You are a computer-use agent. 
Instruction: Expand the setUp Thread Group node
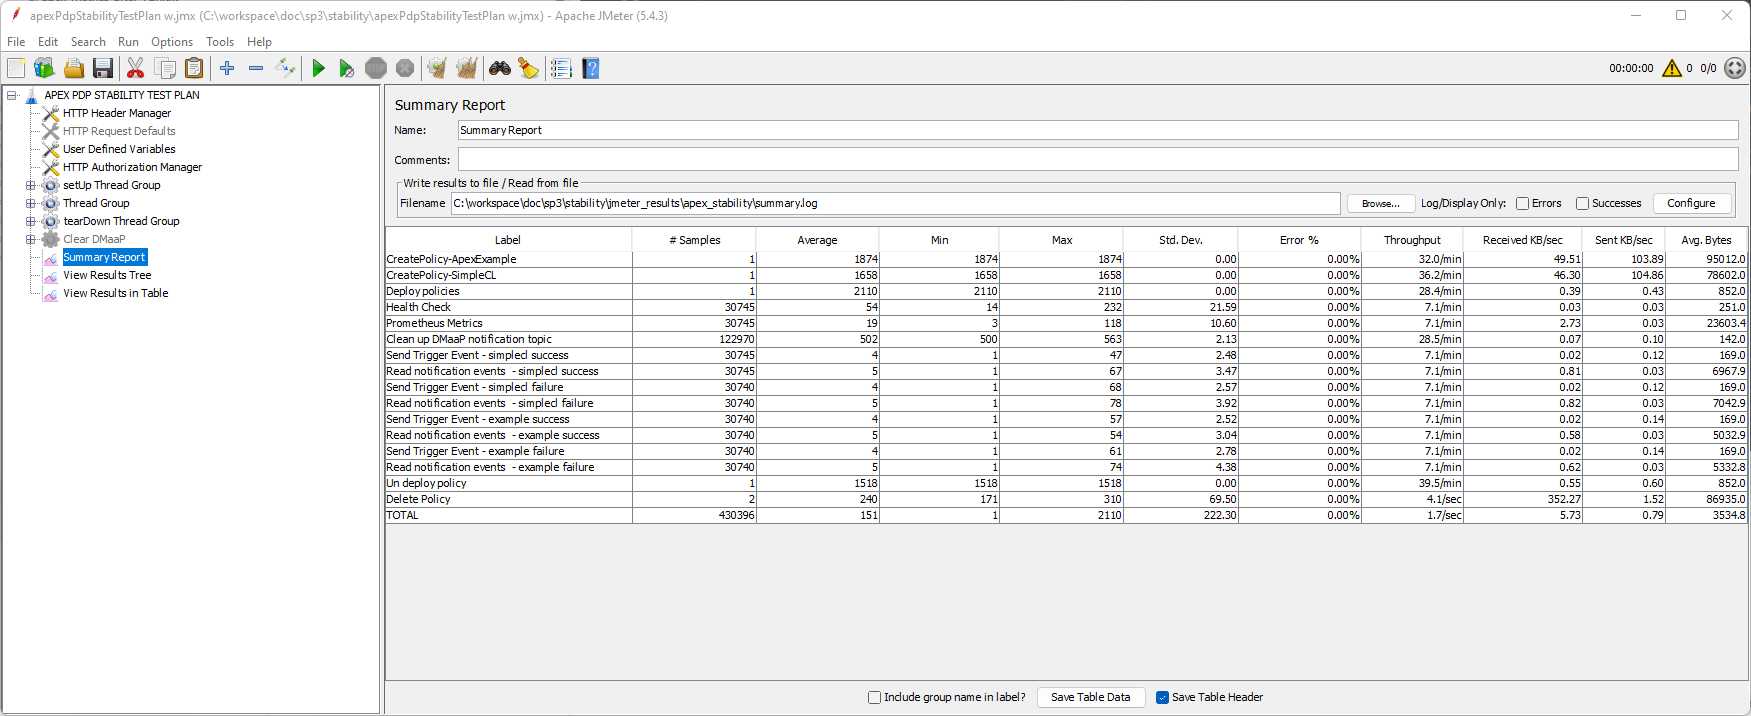point(30,185)
